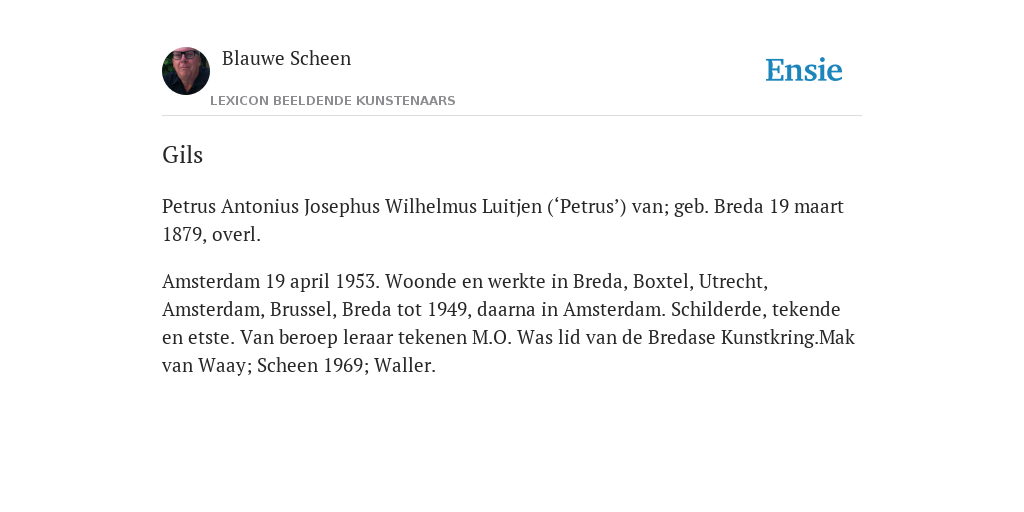Click the text 1879, overl.
The height and width of the screenshot is (512, 1024).
212,234
